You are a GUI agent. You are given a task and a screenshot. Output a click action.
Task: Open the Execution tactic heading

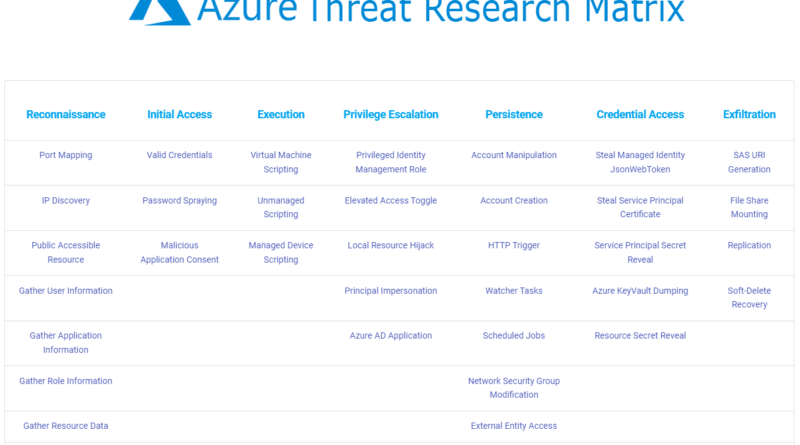click(x=281, y=114)
